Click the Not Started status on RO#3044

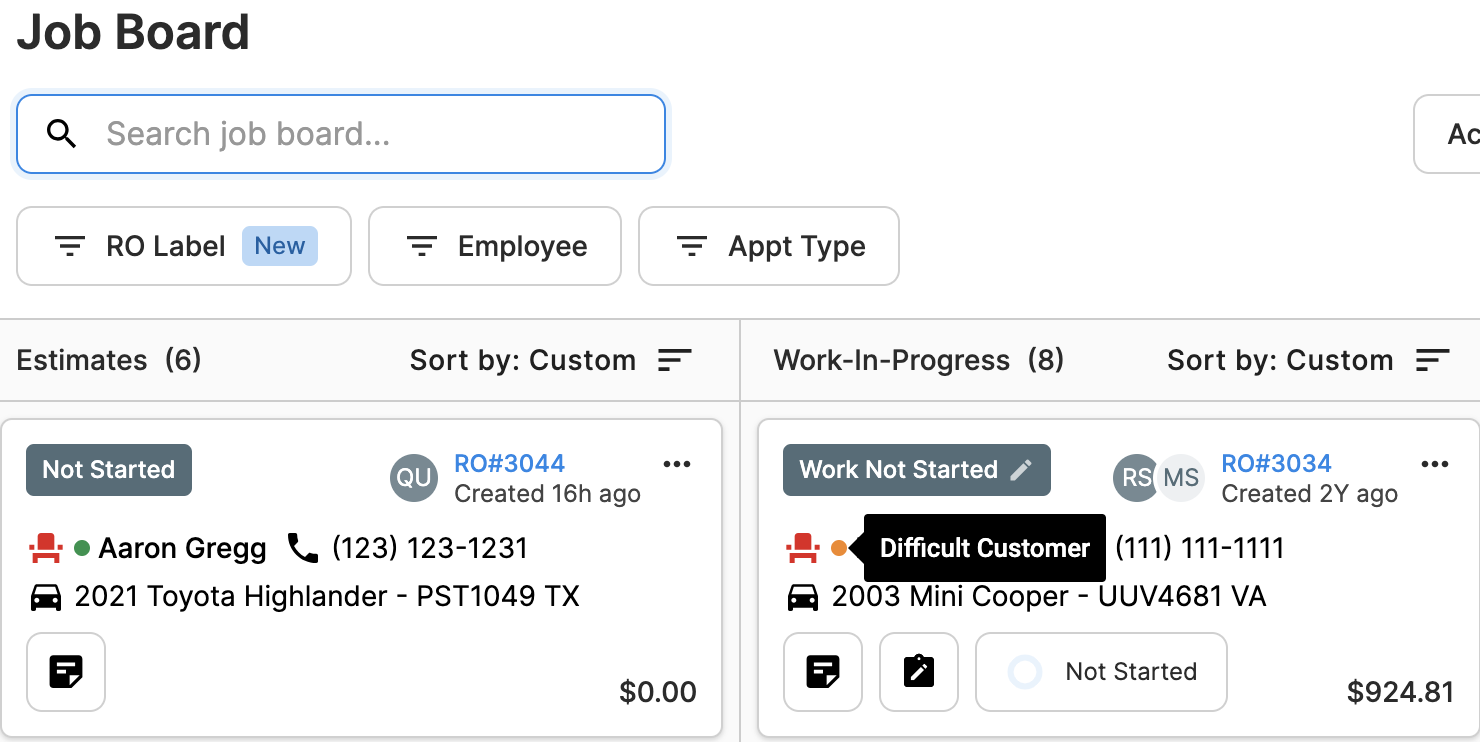pos(109,470)
